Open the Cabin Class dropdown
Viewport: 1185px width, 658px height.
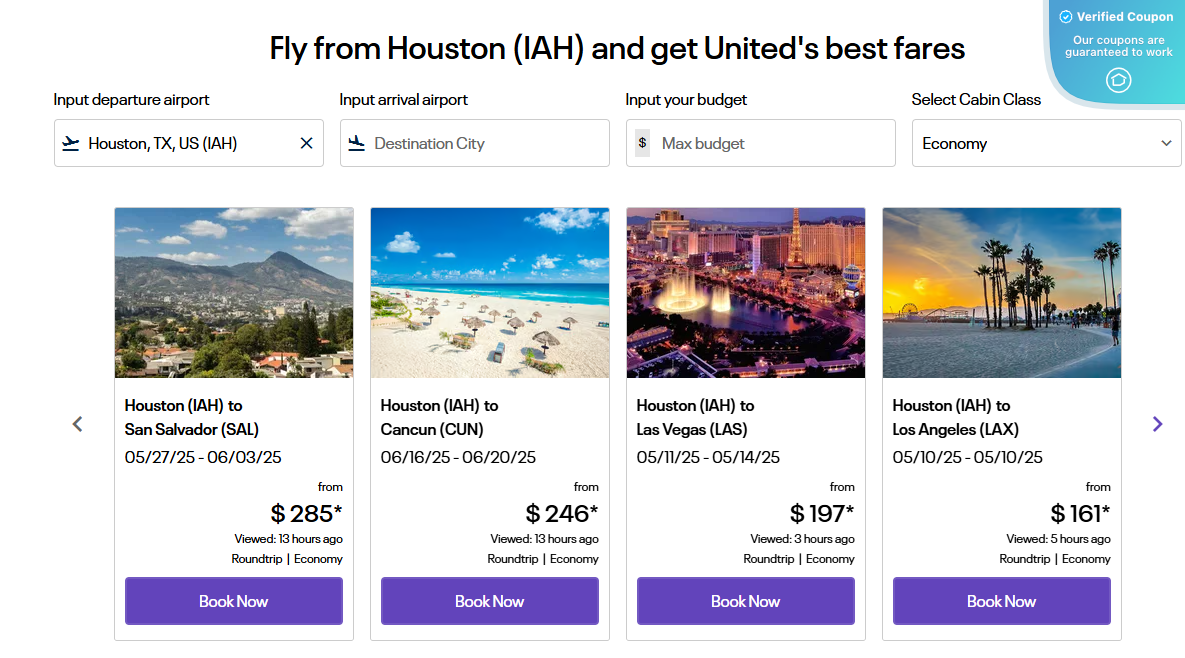(x=1046, y=143)
